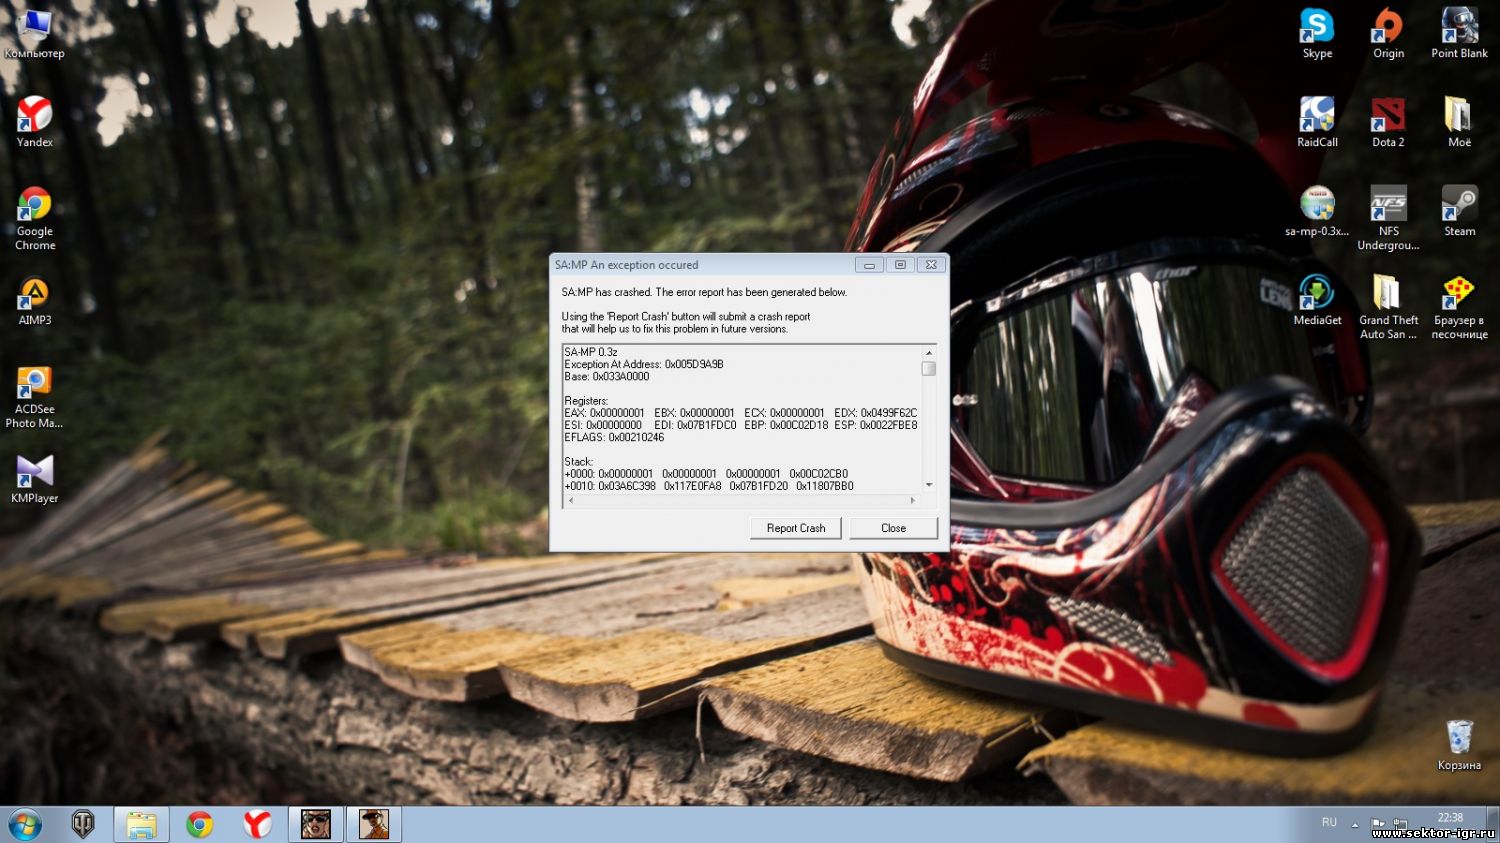Submit the report with Report Crash button
Screen dimensions: 1500x843
tap(796, 528)
